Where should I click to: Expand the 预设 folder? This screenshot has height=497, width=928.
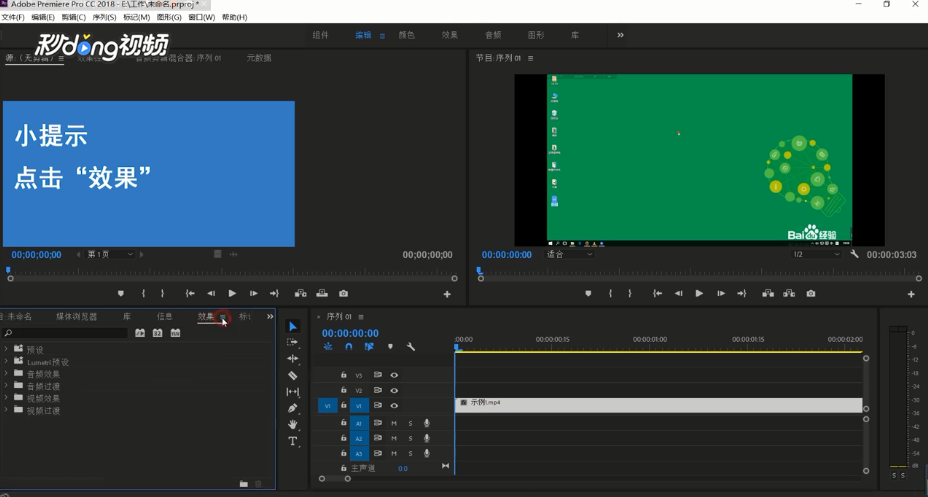pyautogui.click(x=6, y=349)
